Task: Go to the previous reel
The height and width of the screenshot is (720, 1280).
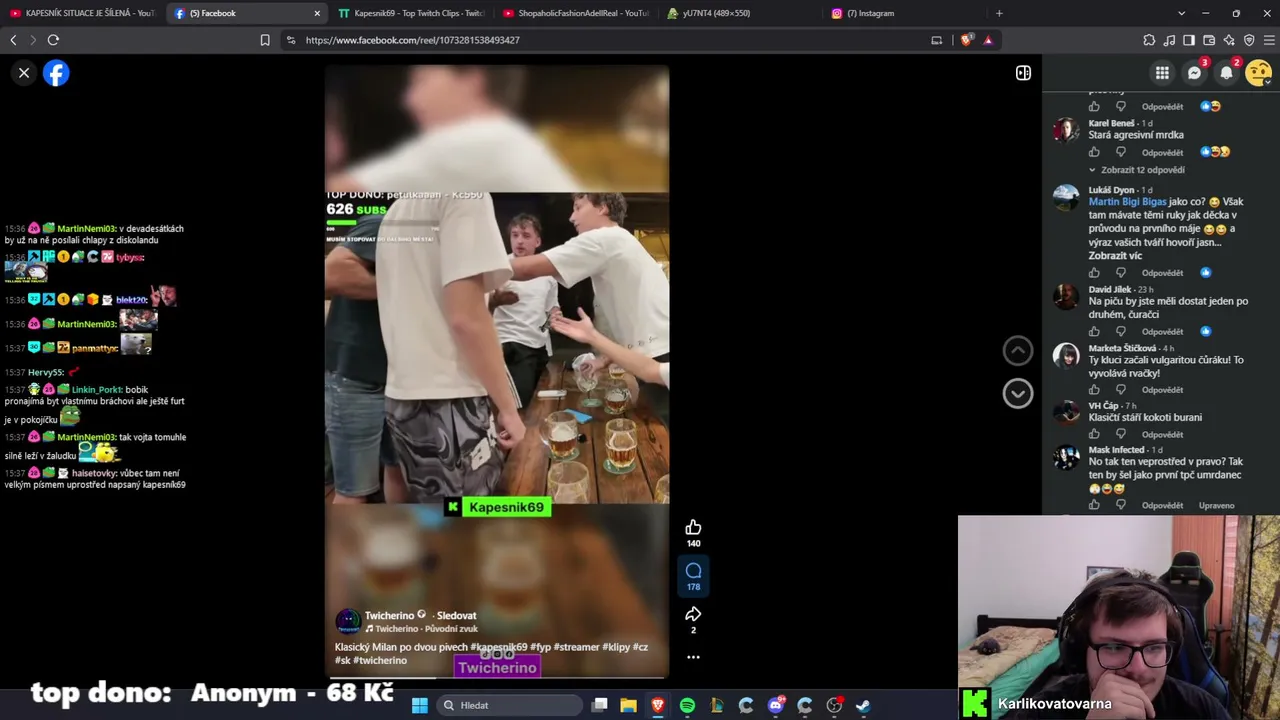Action: point(1018,350)
